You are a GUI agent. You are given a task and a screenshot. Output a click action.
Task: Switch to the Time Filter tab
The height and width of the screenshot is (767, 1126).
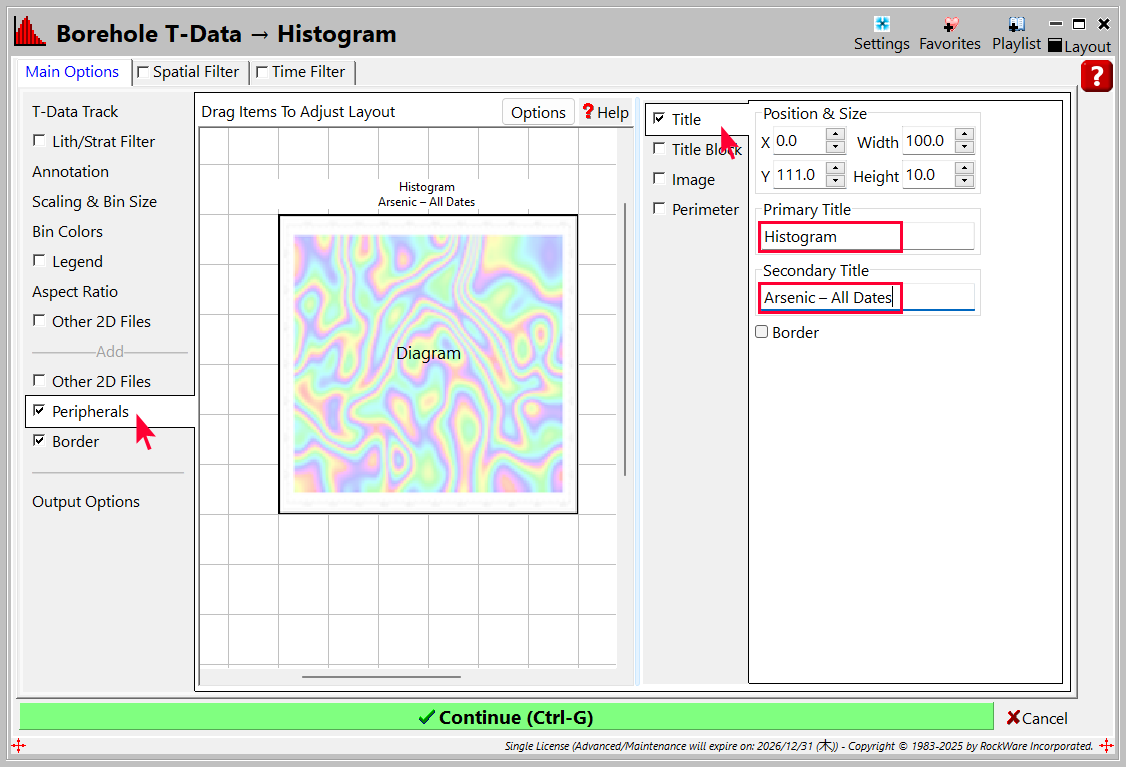pyautogui.click(x=300, y=72)
